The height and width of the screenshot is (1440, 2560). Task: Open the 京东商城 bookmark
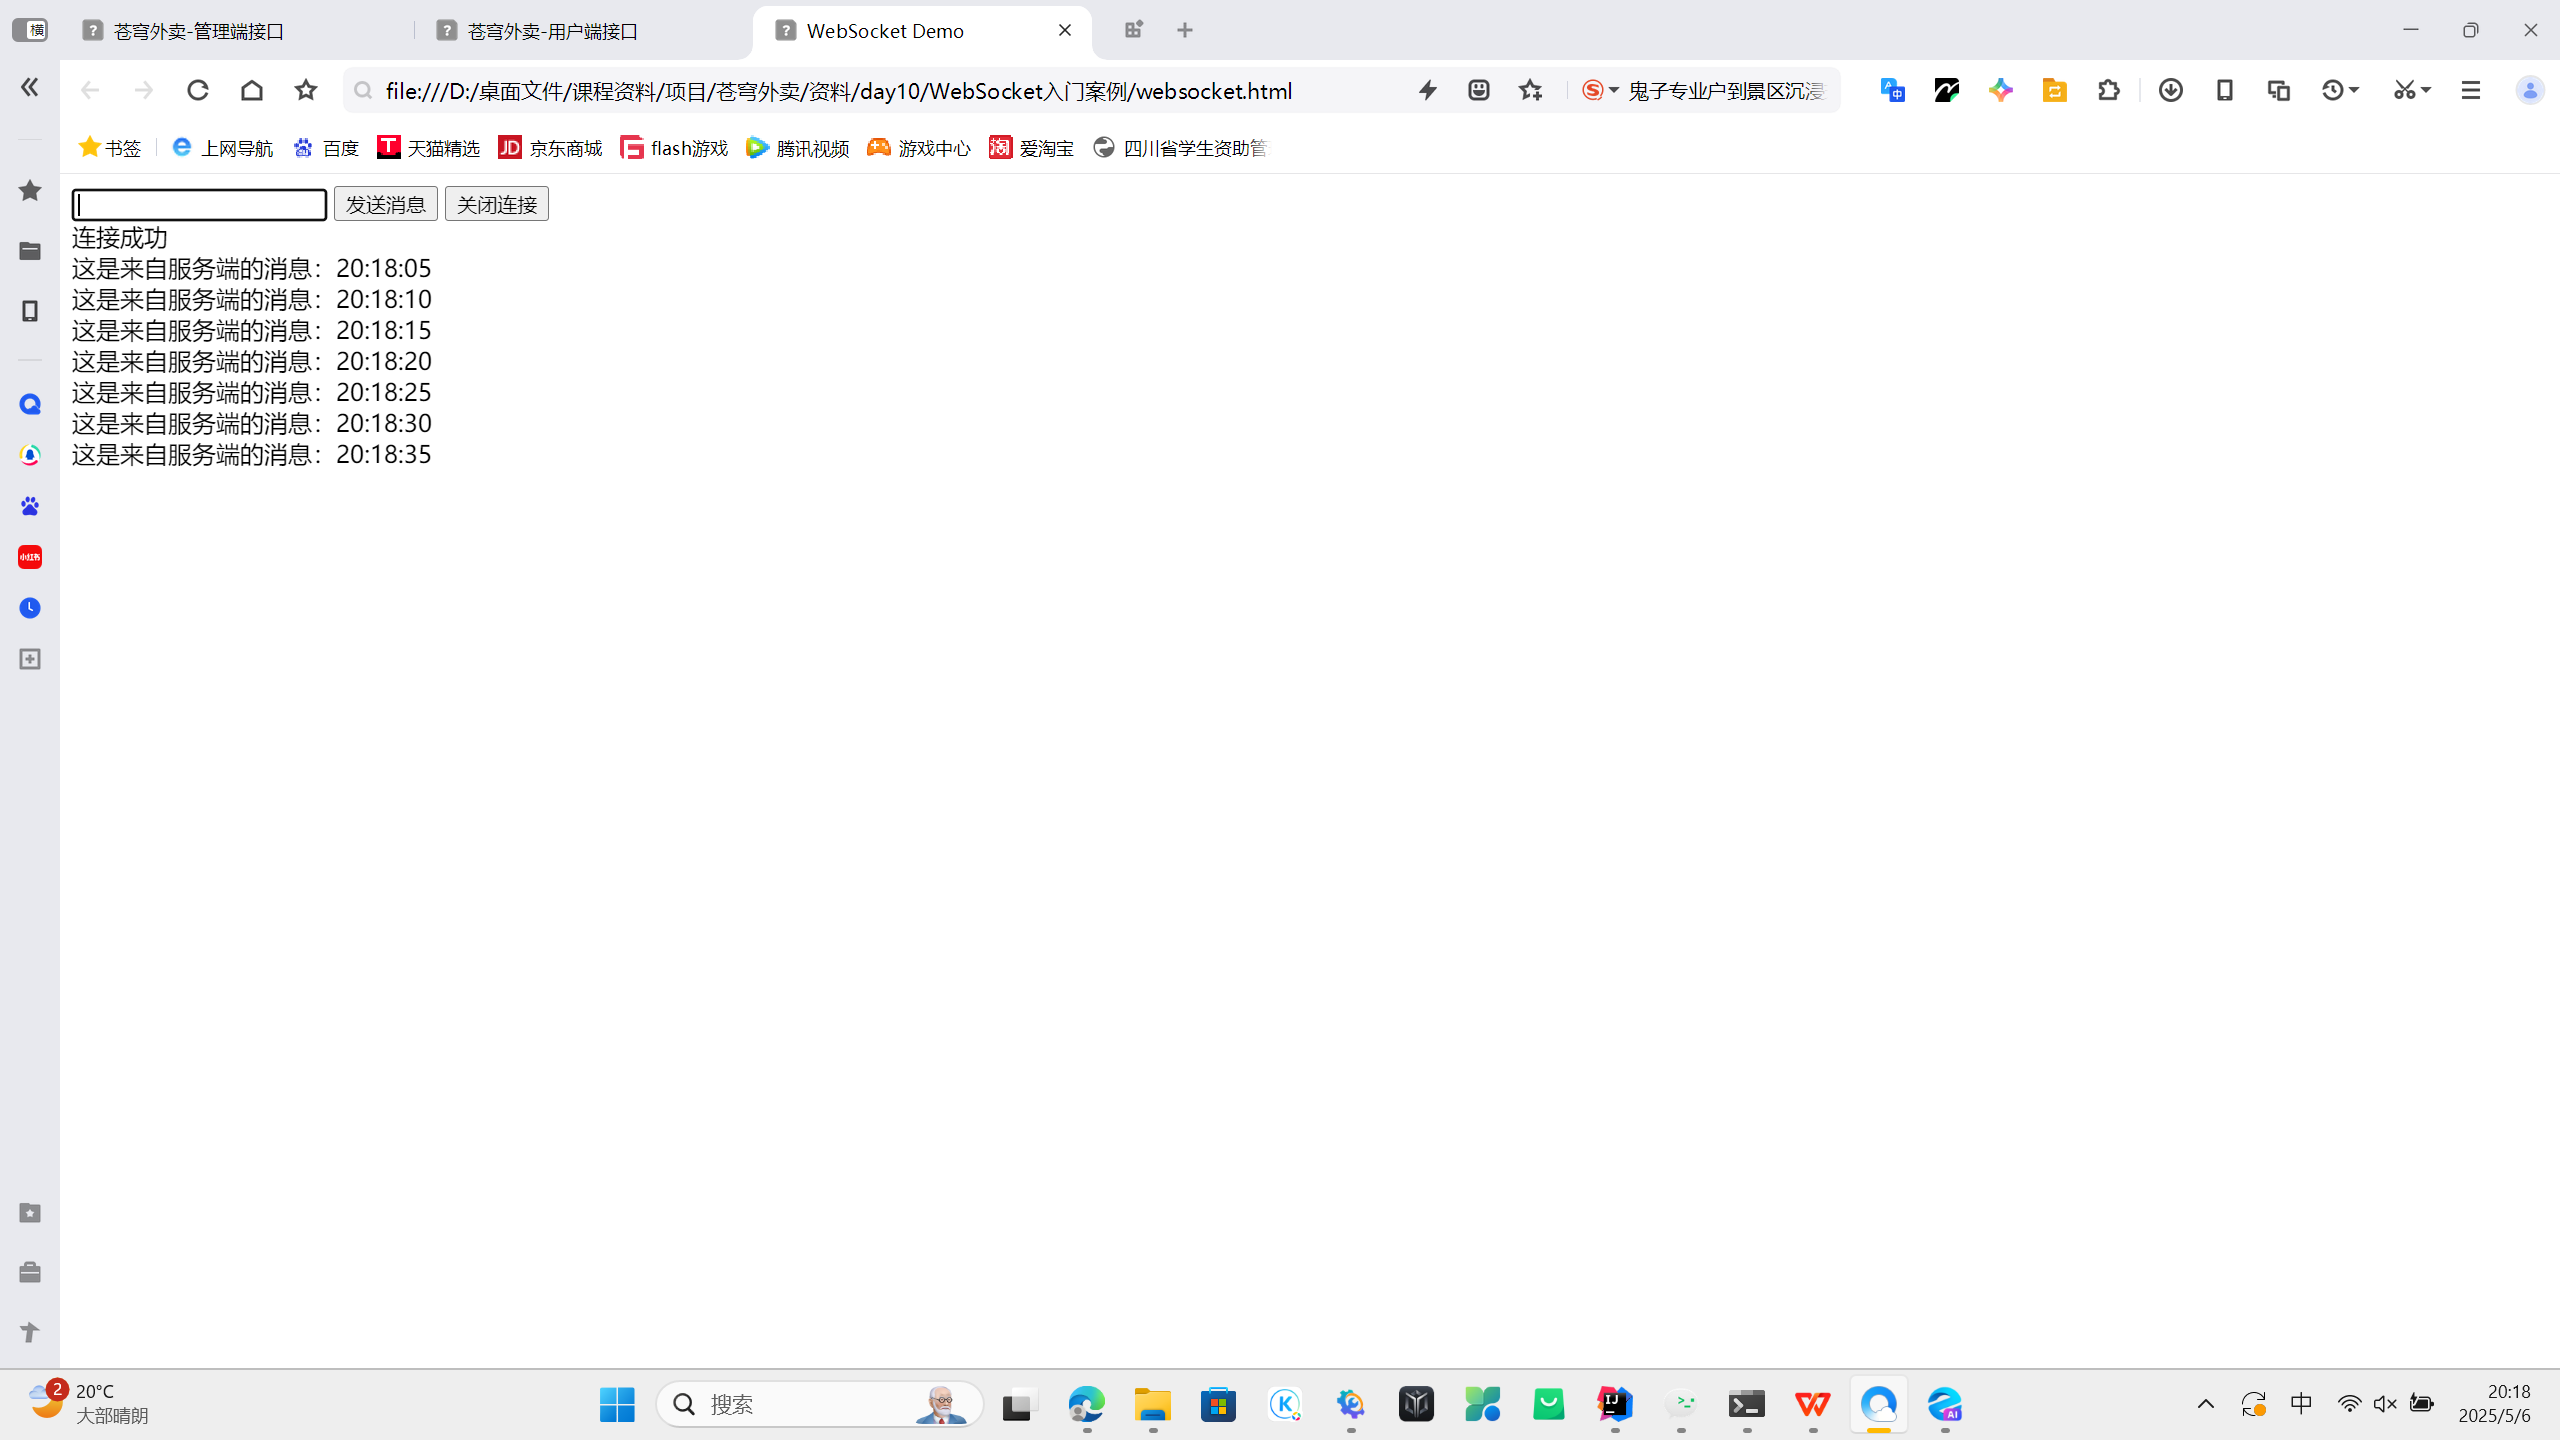click(551, 148)
